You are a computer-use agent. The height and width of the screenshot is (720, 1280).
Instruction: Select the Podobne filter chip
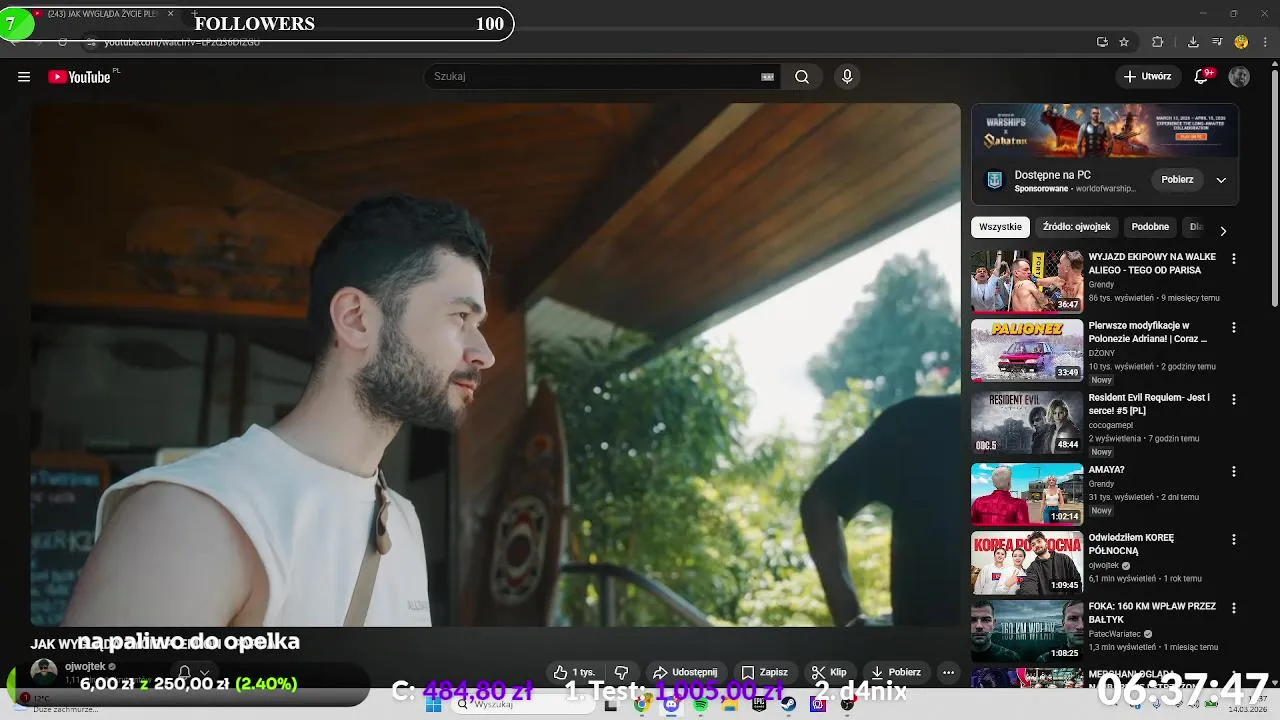pos(1150,227)
